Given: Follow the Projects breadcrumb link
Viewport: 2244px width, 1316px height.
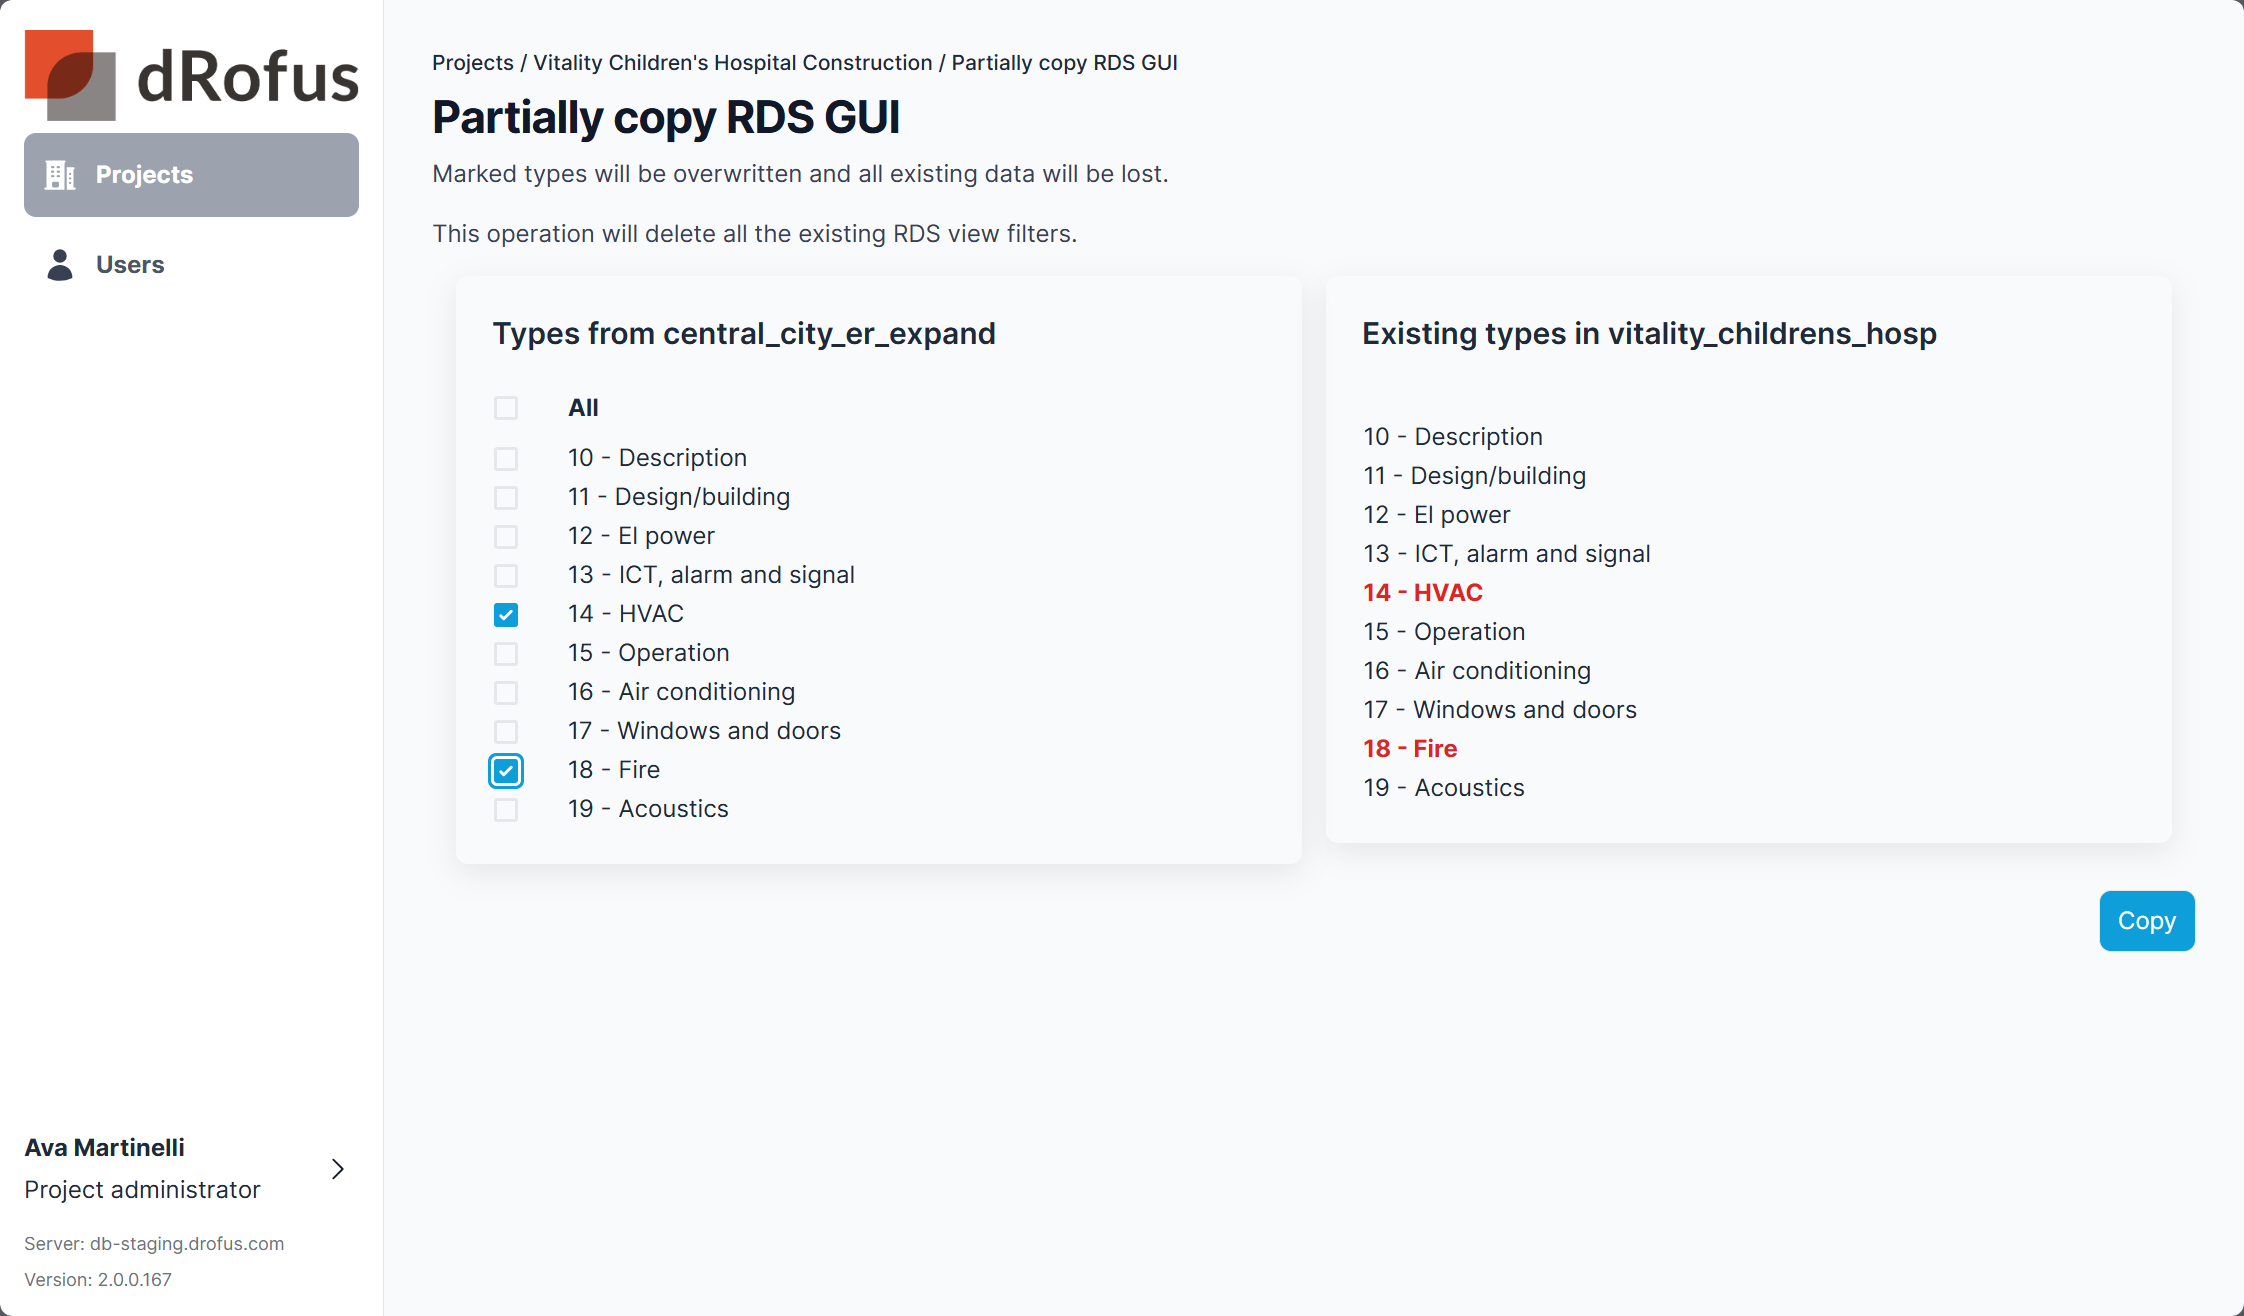Looking at the screenshot, I should click(472, 63).
